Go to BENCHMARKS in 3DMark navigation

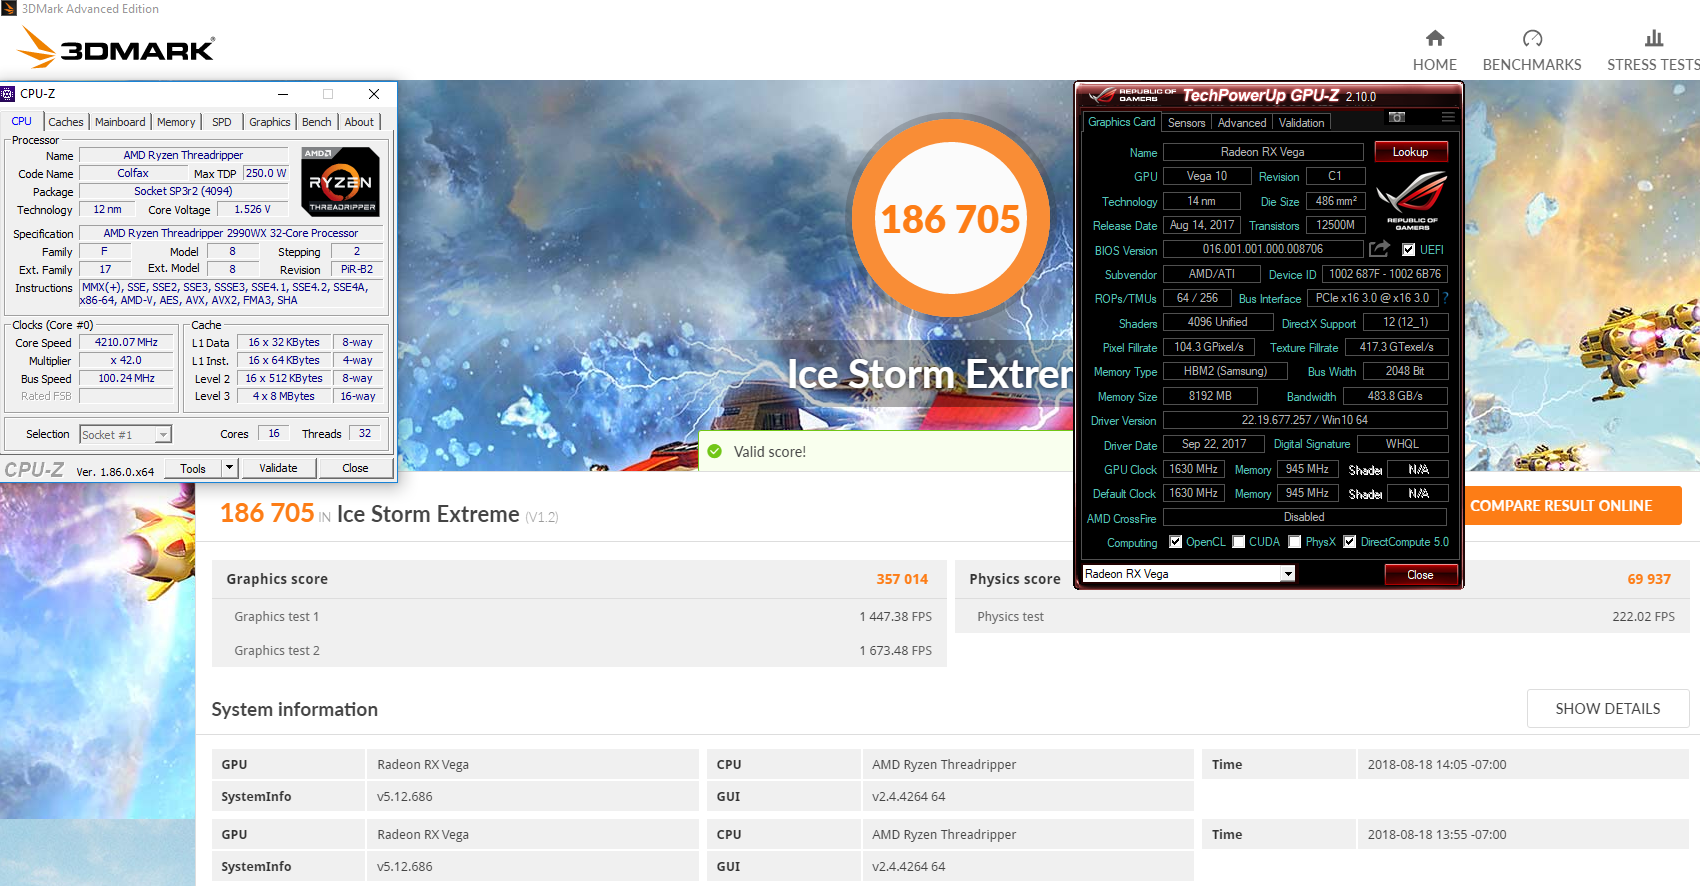point(1532,65)
